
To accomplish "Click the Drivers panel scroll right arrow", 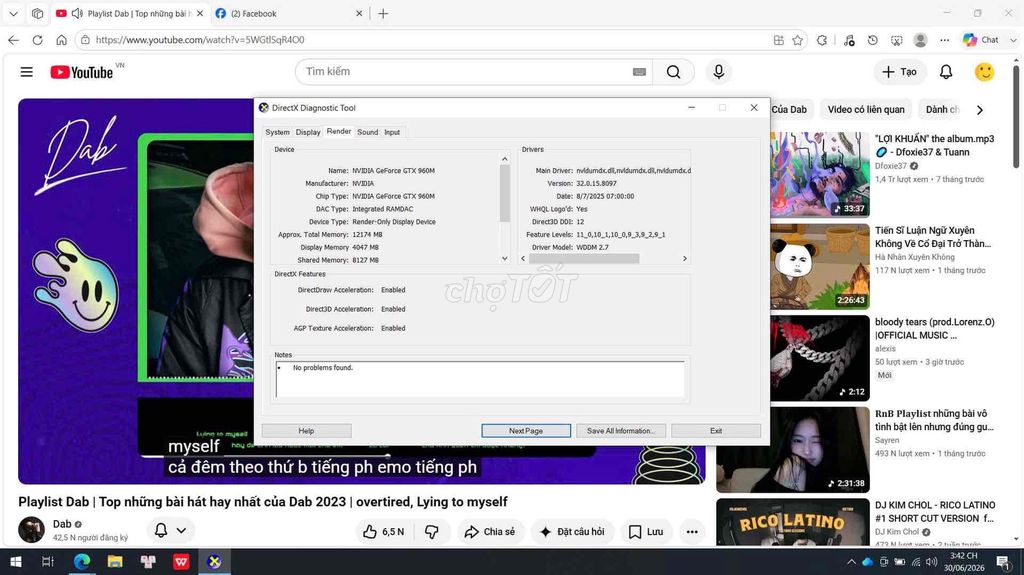I will (684, 258).
